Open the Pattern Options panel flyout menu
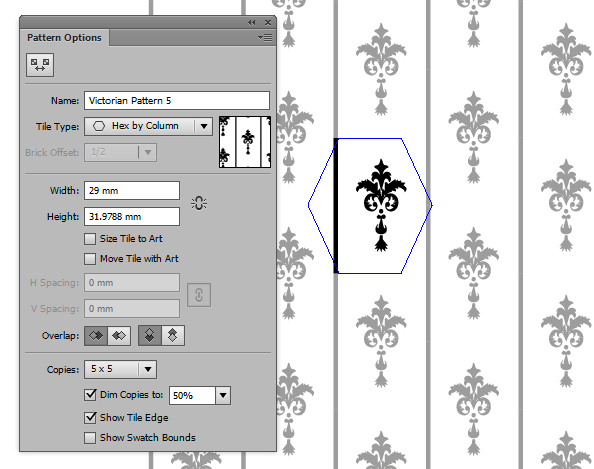594x469 pixels. pyautogui.click(x=265, y=38)
